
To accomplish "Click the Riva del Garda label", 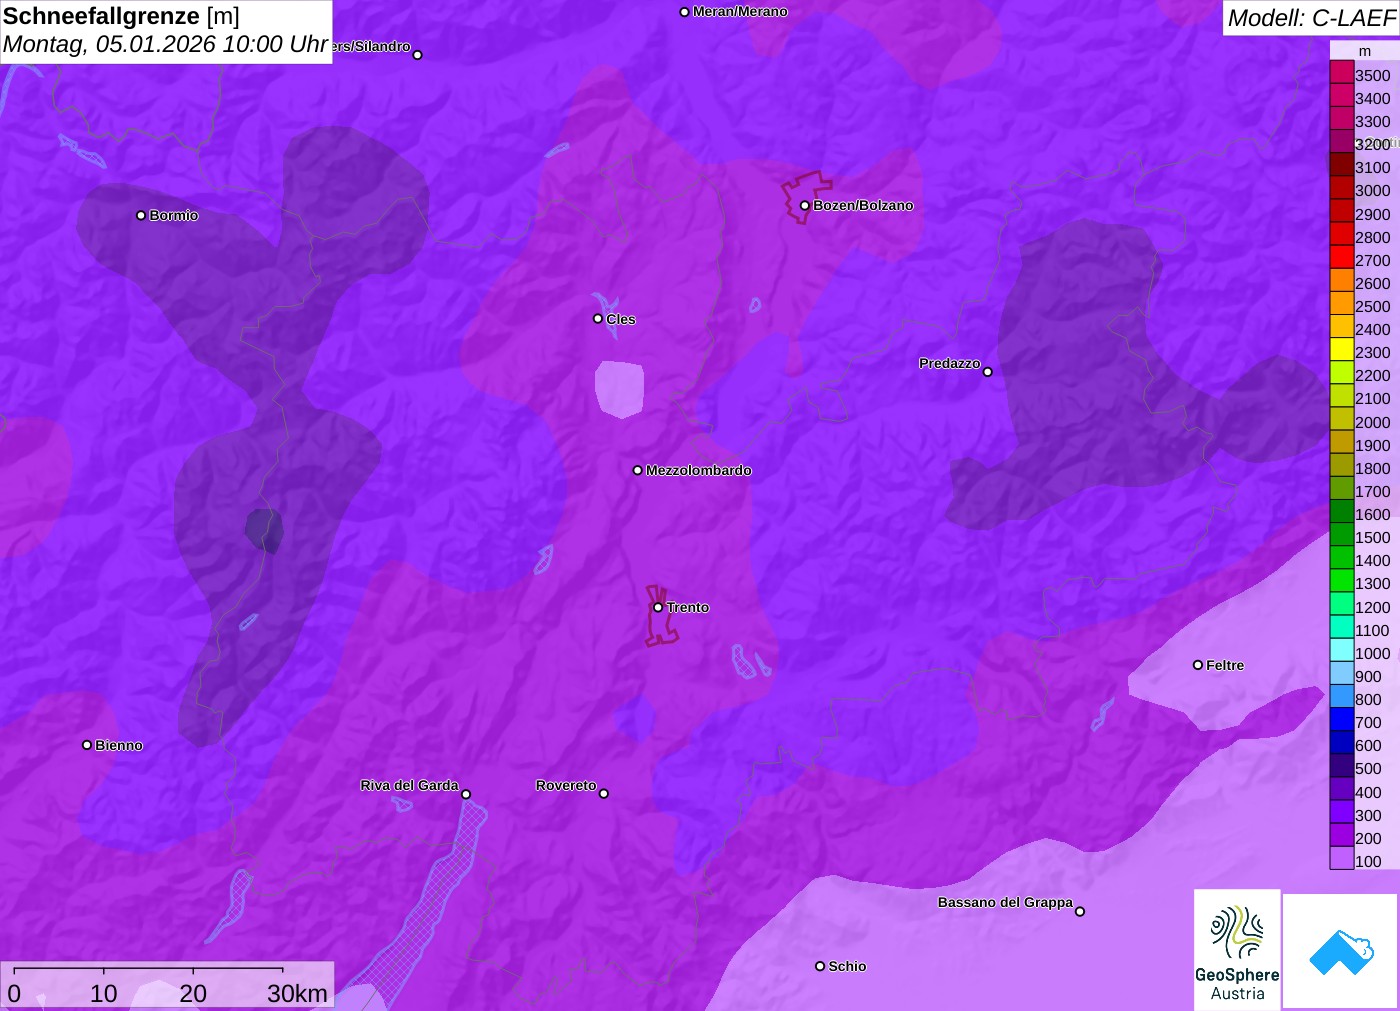I will click(409, 786).
